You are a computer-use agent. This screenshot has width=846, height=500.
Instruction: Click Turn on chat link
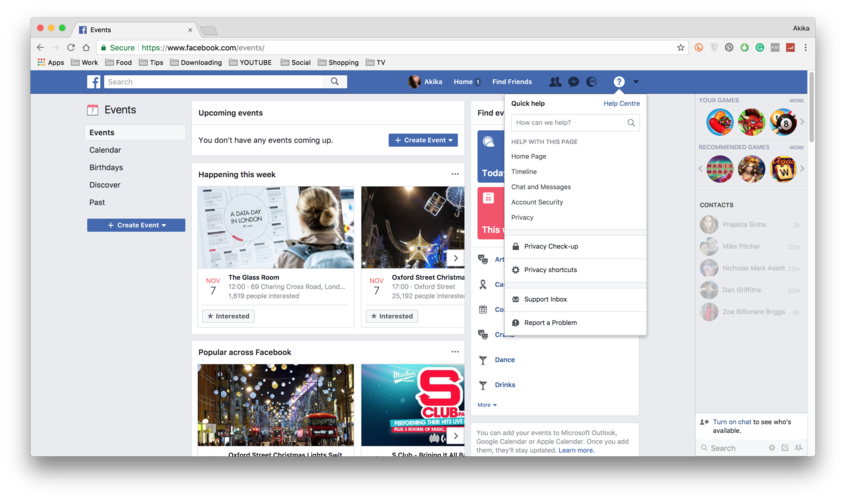pyautogui.click(x=732, y=422)
